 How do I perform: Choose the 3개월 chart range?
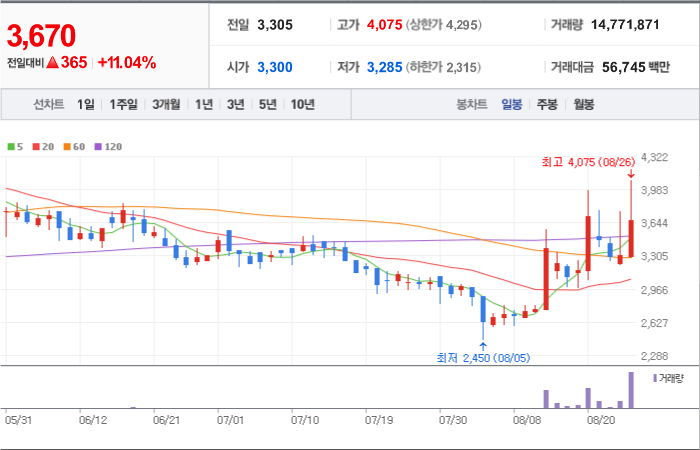point(166,104)
